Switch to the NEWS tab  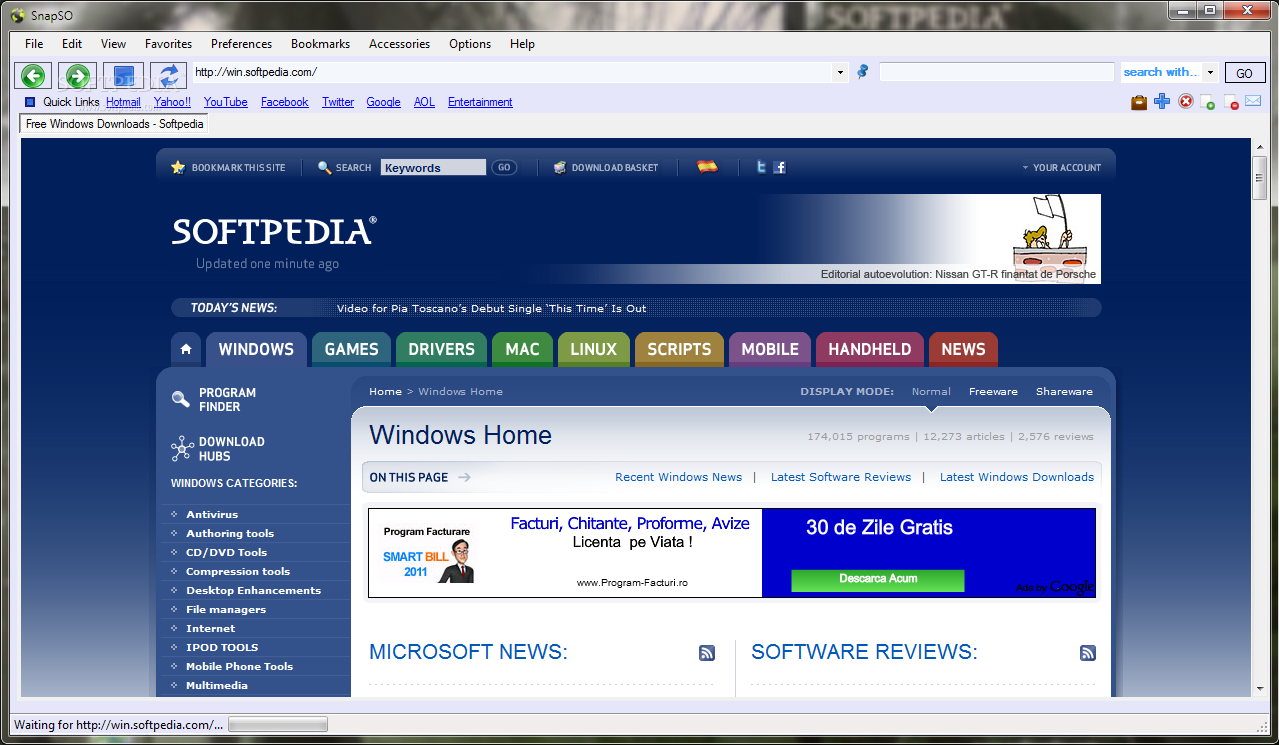963,349
